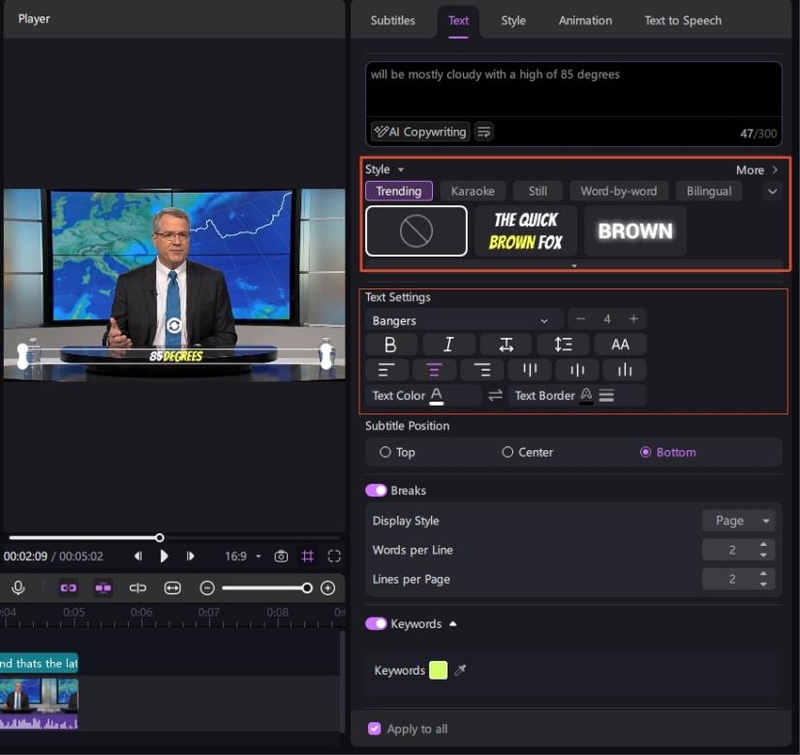The image size is (800, 755).
Task: Open the line spacing control
Action: pyautogui.click(x=563, y=345)
